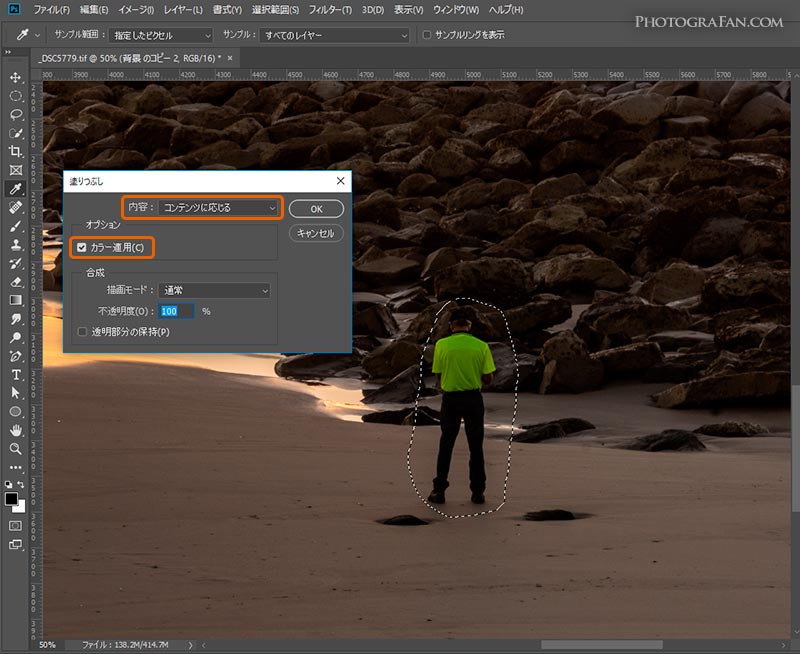Select the Brush tool

16,226
